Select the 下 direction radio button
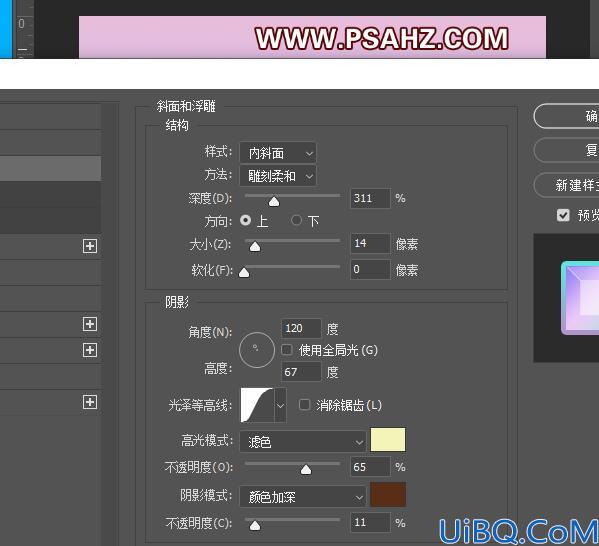 coord(296,220)
